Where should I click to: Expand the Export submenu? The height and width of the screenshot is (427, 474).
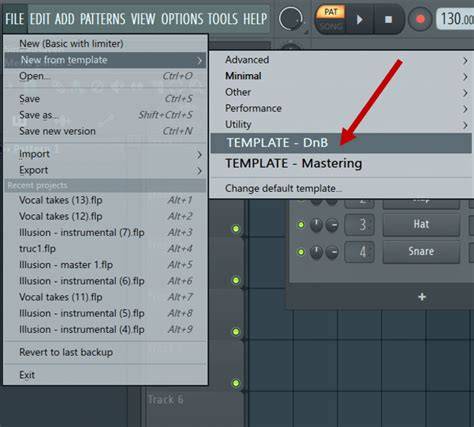click(x=105, y=170)
